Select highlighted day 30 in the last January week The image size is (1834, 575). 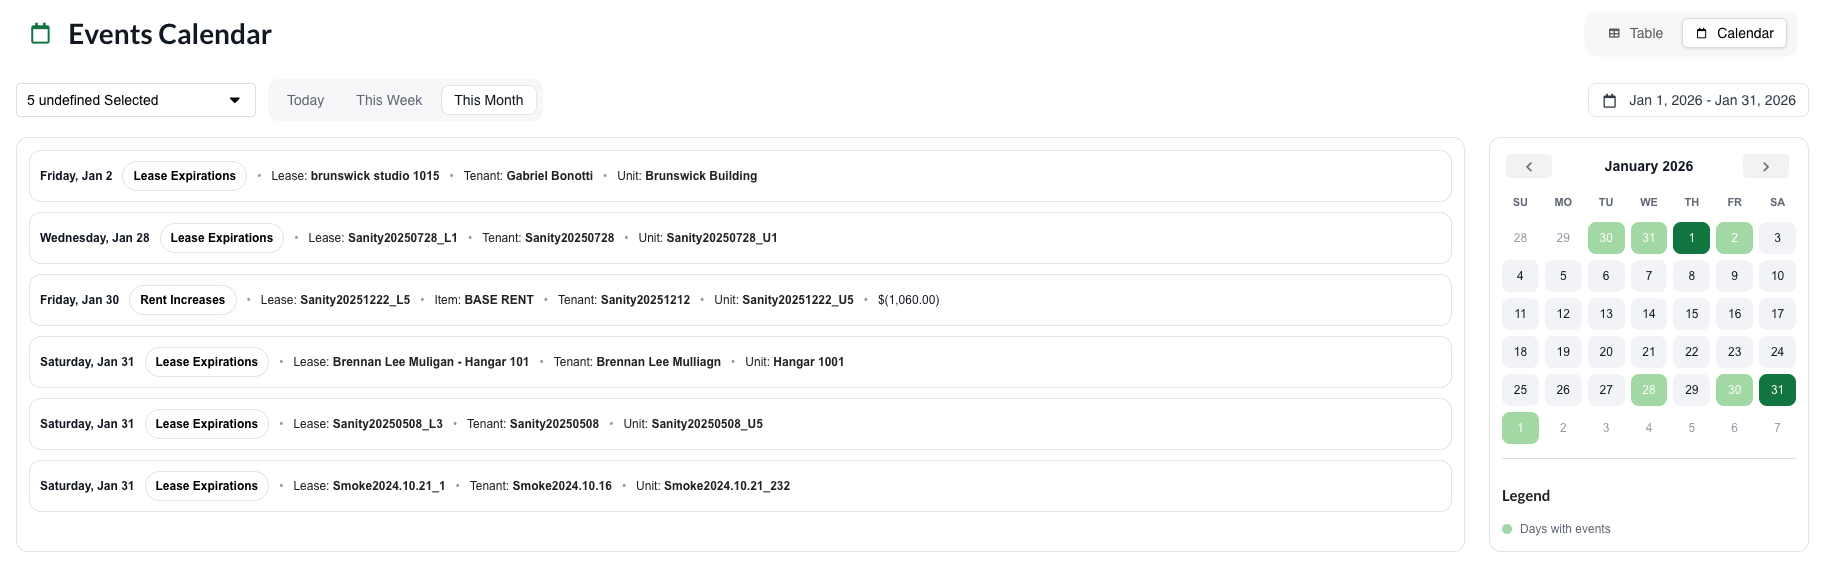(1735, 390)
